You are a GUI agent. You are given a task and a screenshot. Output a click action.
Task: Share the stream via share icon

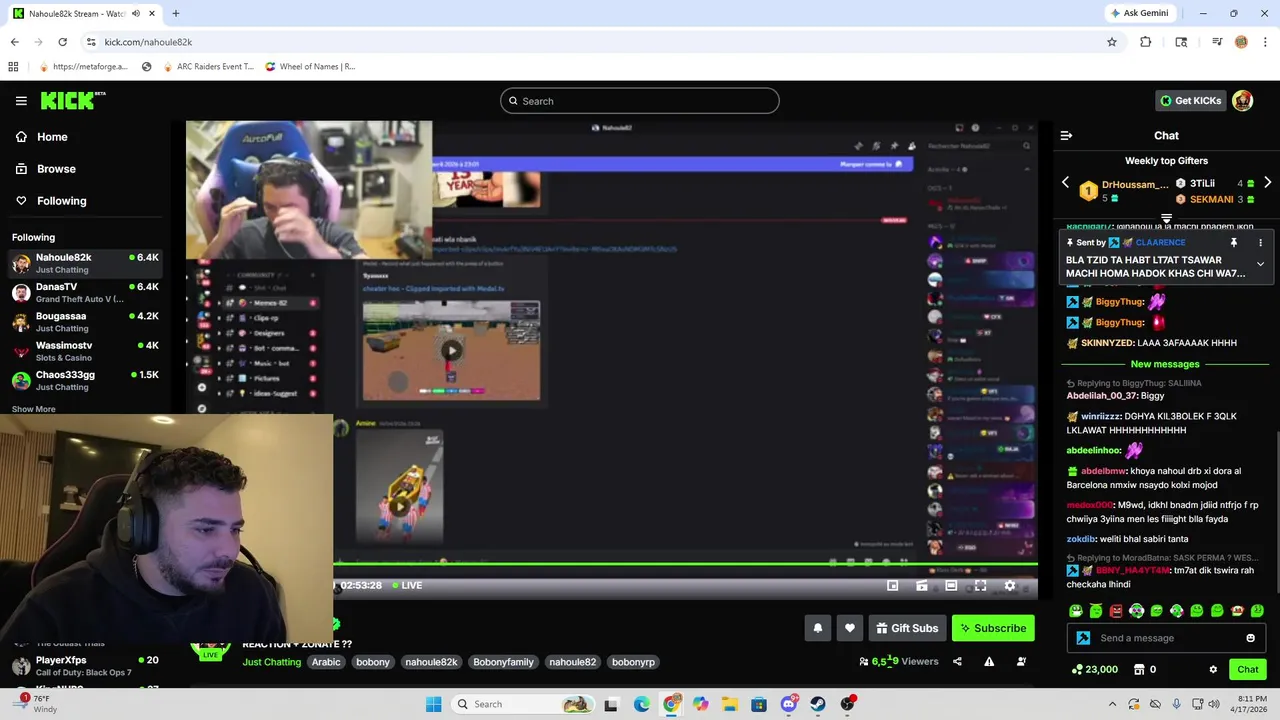(x=957, y=661)
